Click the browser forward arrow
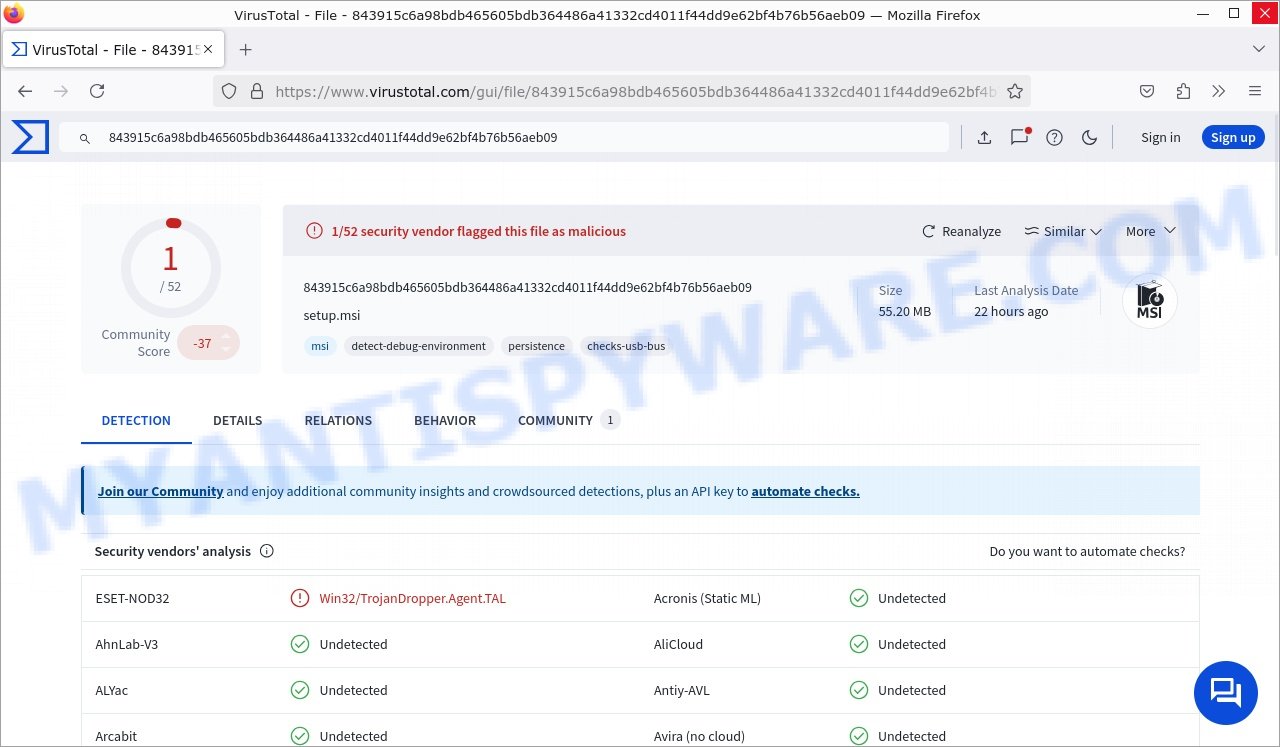 [61, 91]
